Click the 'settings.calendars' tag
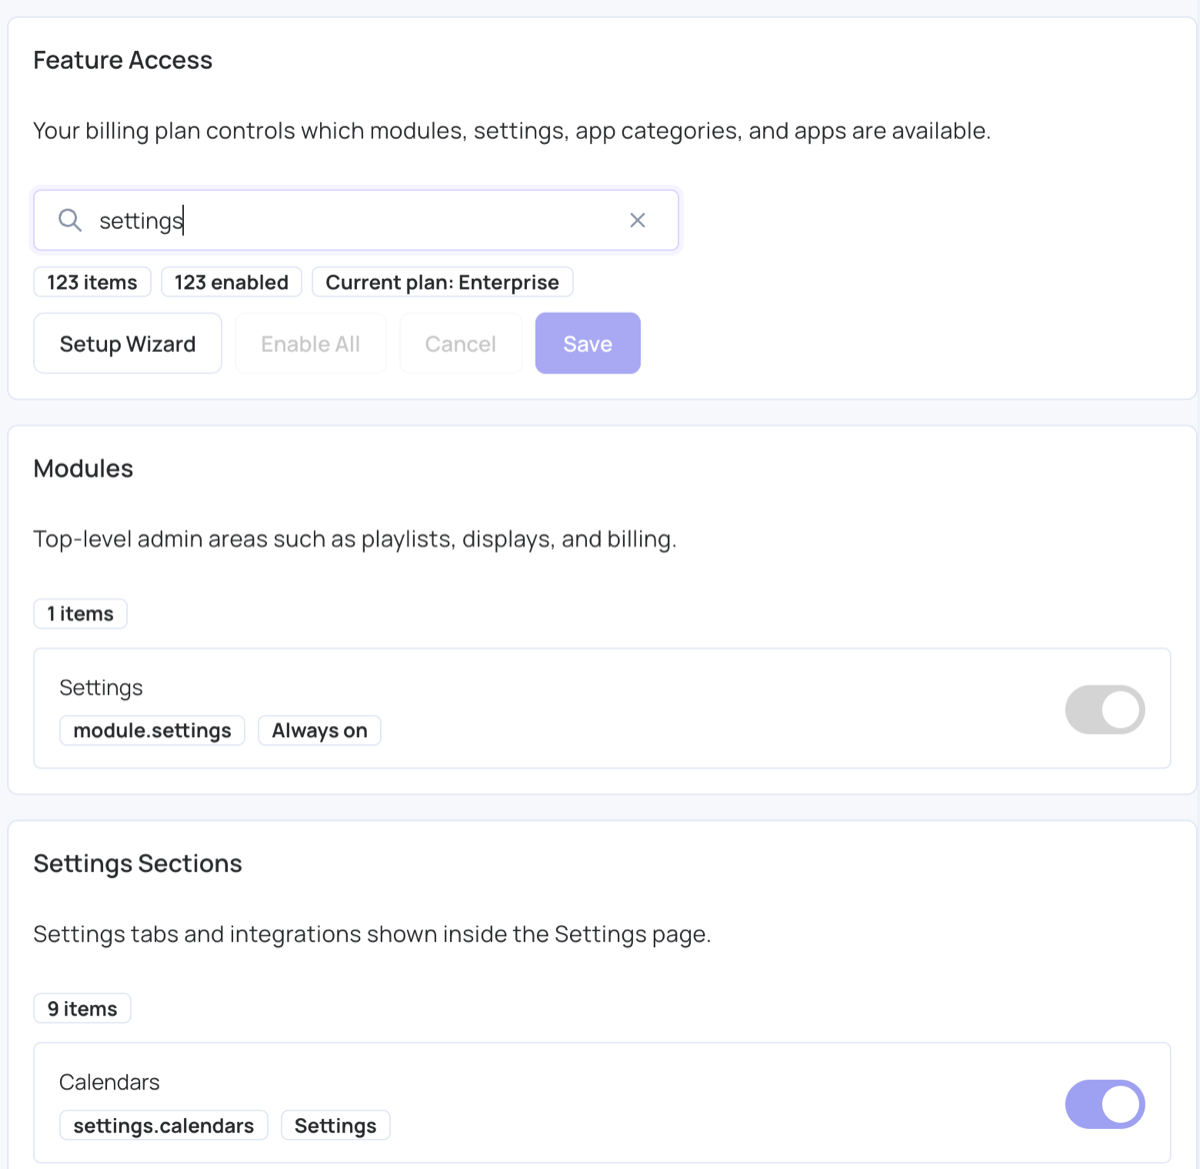Screen dimensions: 1200x1169 point(164,1125)
